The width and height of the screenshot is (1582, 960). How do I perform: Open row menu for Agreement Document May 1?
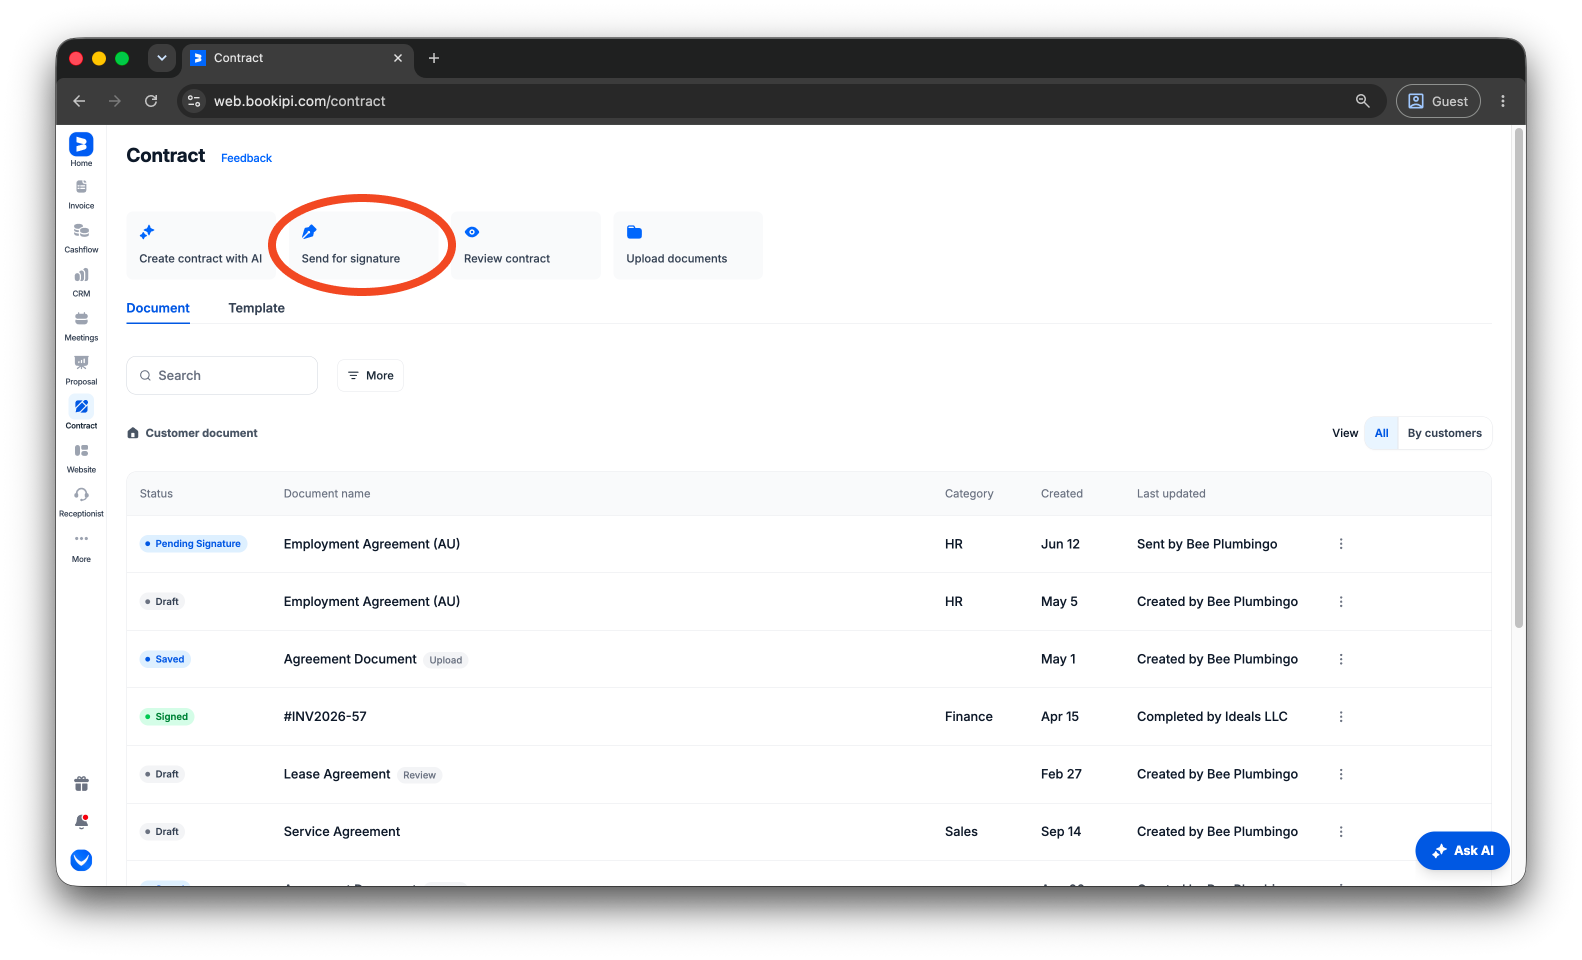[1341, 659]
